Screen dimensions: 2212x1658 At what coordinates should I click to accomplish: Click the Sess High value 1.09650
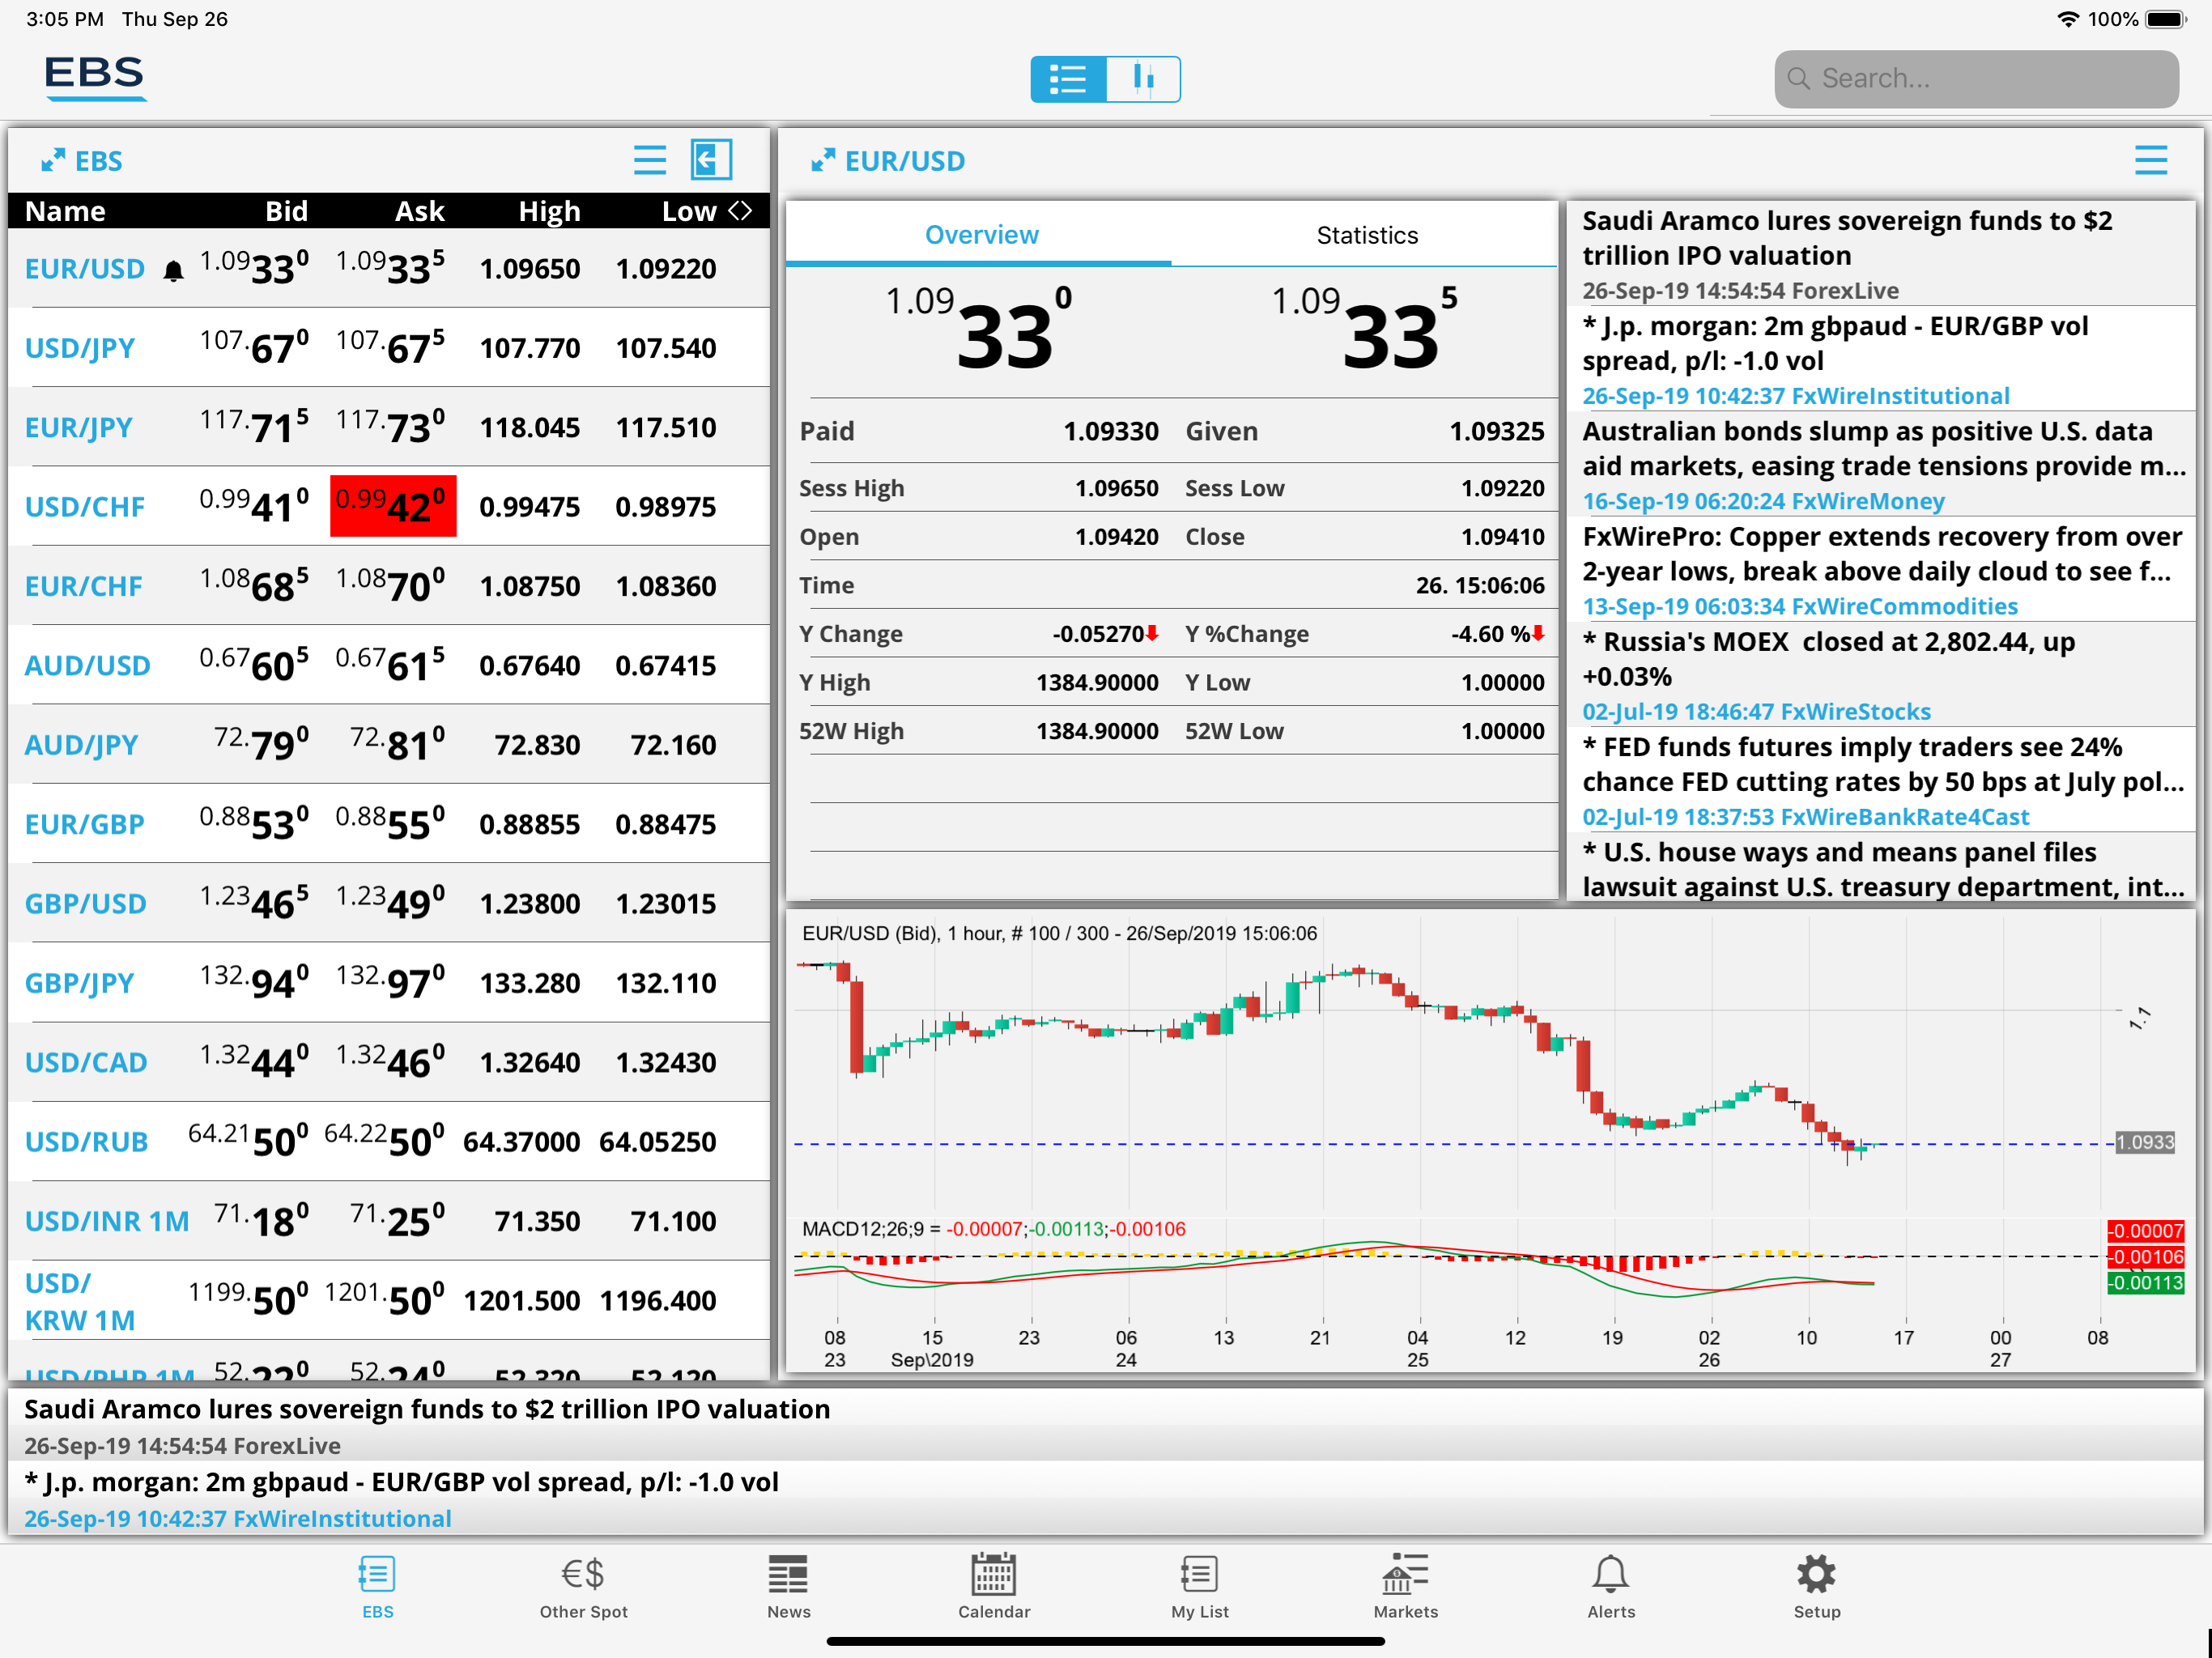point(1117,488)
